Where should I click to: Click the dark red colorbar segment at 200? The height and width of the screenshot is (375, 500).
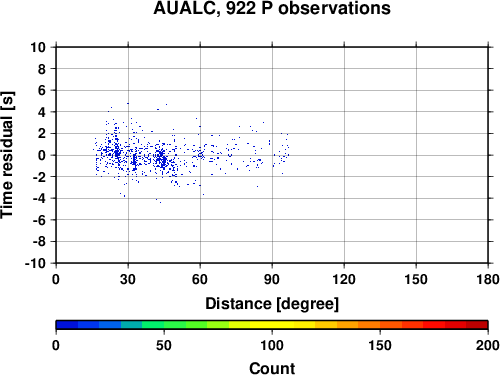coord(477,325)
